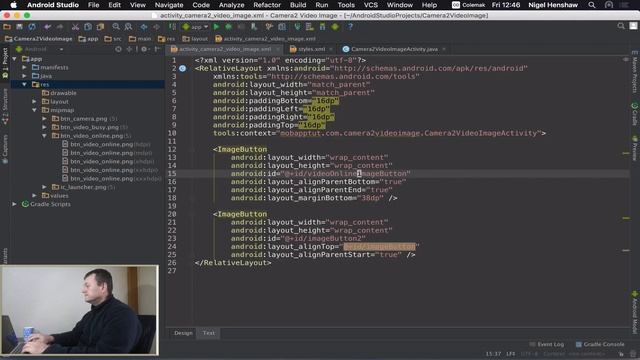Click the Synchronize toolbar icon
Viewport: 640px width, 360px height.
(32, 27)
